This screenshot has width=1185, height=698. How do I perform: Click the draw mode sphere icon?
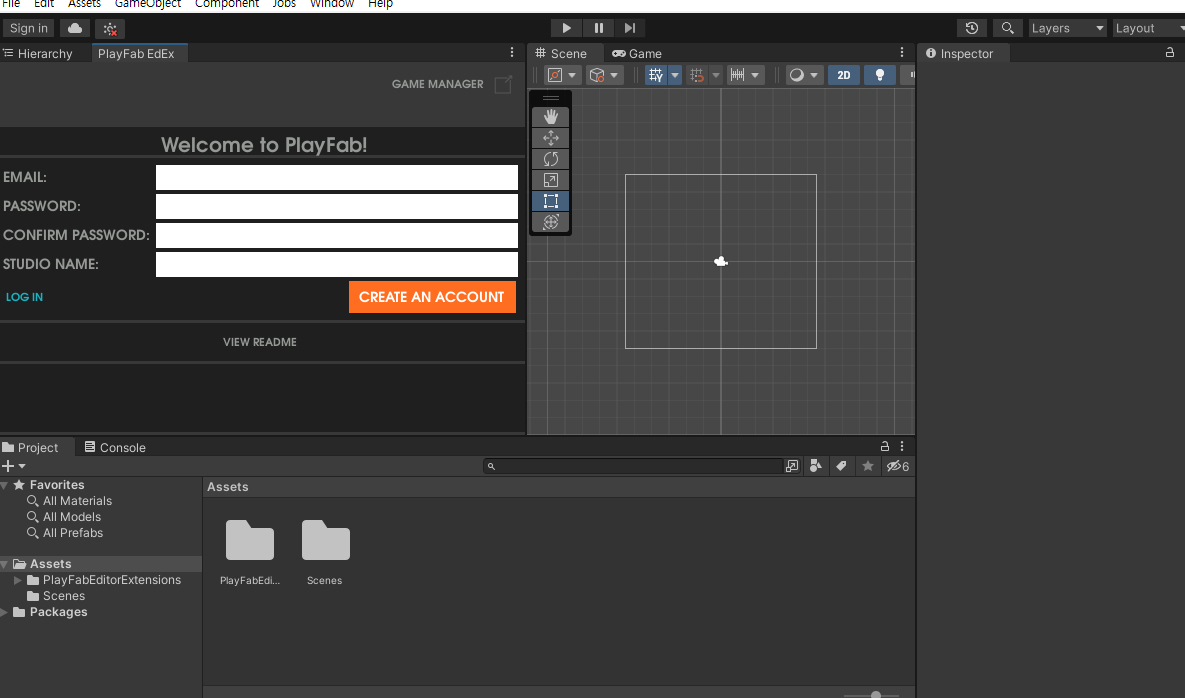point(797,75)
